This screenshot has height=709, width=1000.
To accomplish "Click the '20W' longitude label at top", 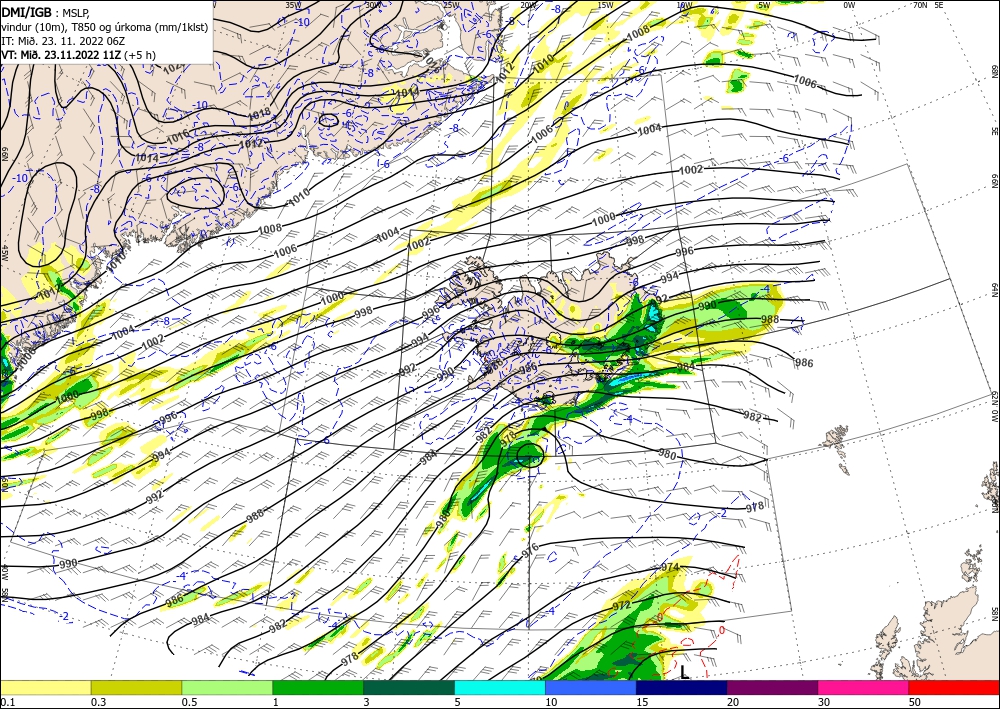I will point(528,5).
